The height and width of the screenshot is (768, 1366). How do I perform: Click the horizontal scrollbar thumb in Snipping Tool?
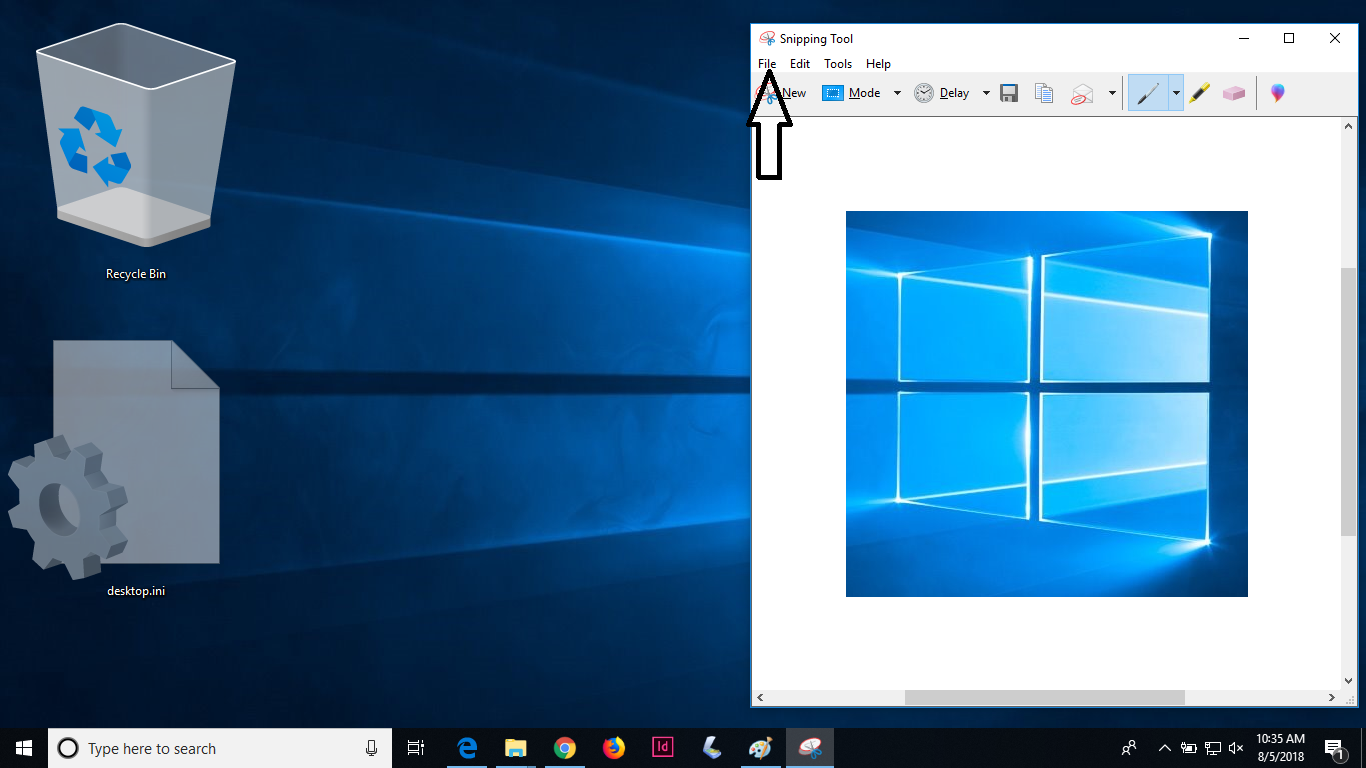[x=1044, y=697]
